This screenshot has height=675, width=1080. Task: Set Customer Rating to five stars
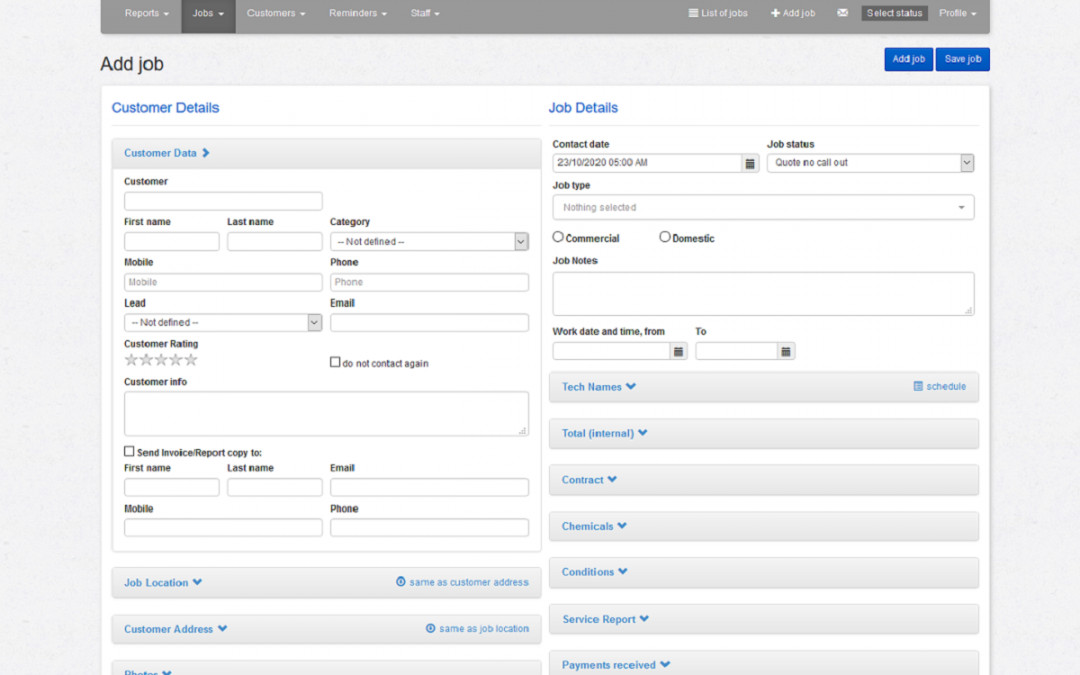(191, 360)
